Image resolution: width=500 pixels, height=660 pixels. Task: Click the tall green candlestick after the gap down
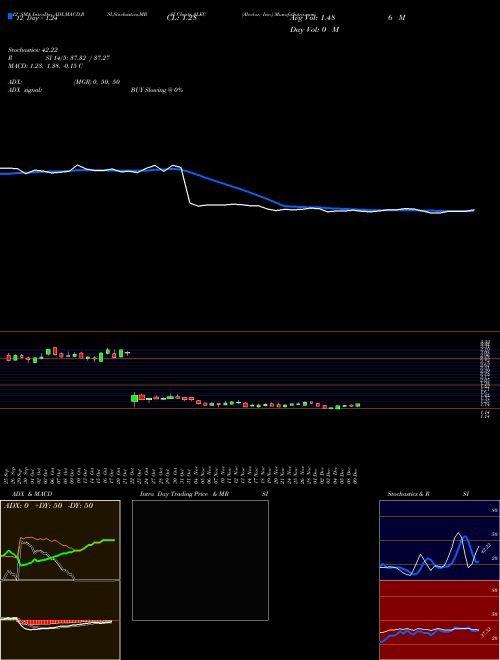[134, 399]
